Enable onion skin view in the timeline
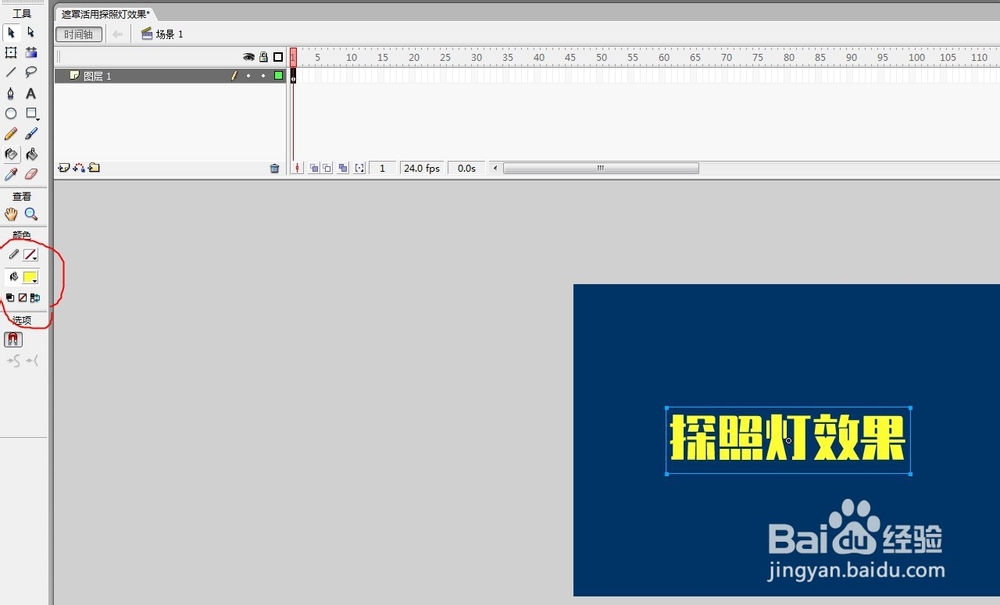This screenshot has height=605, width=1000. [312, 168]
